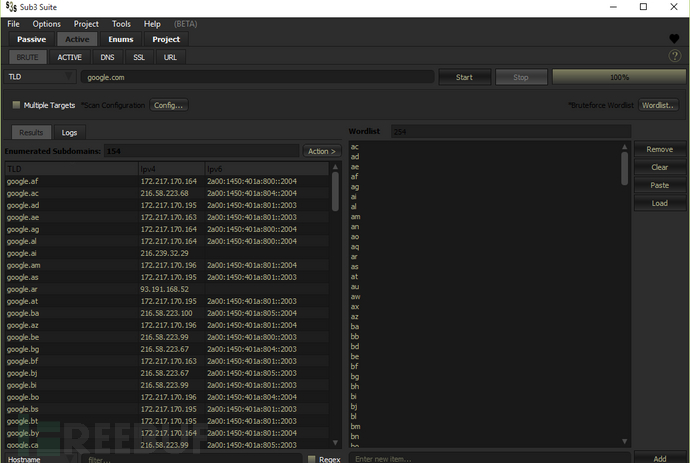The height and width of the screenshot is (463, 690).
Task: Click the wordlist scroll-down arrow
Action: tap(624, 441)
